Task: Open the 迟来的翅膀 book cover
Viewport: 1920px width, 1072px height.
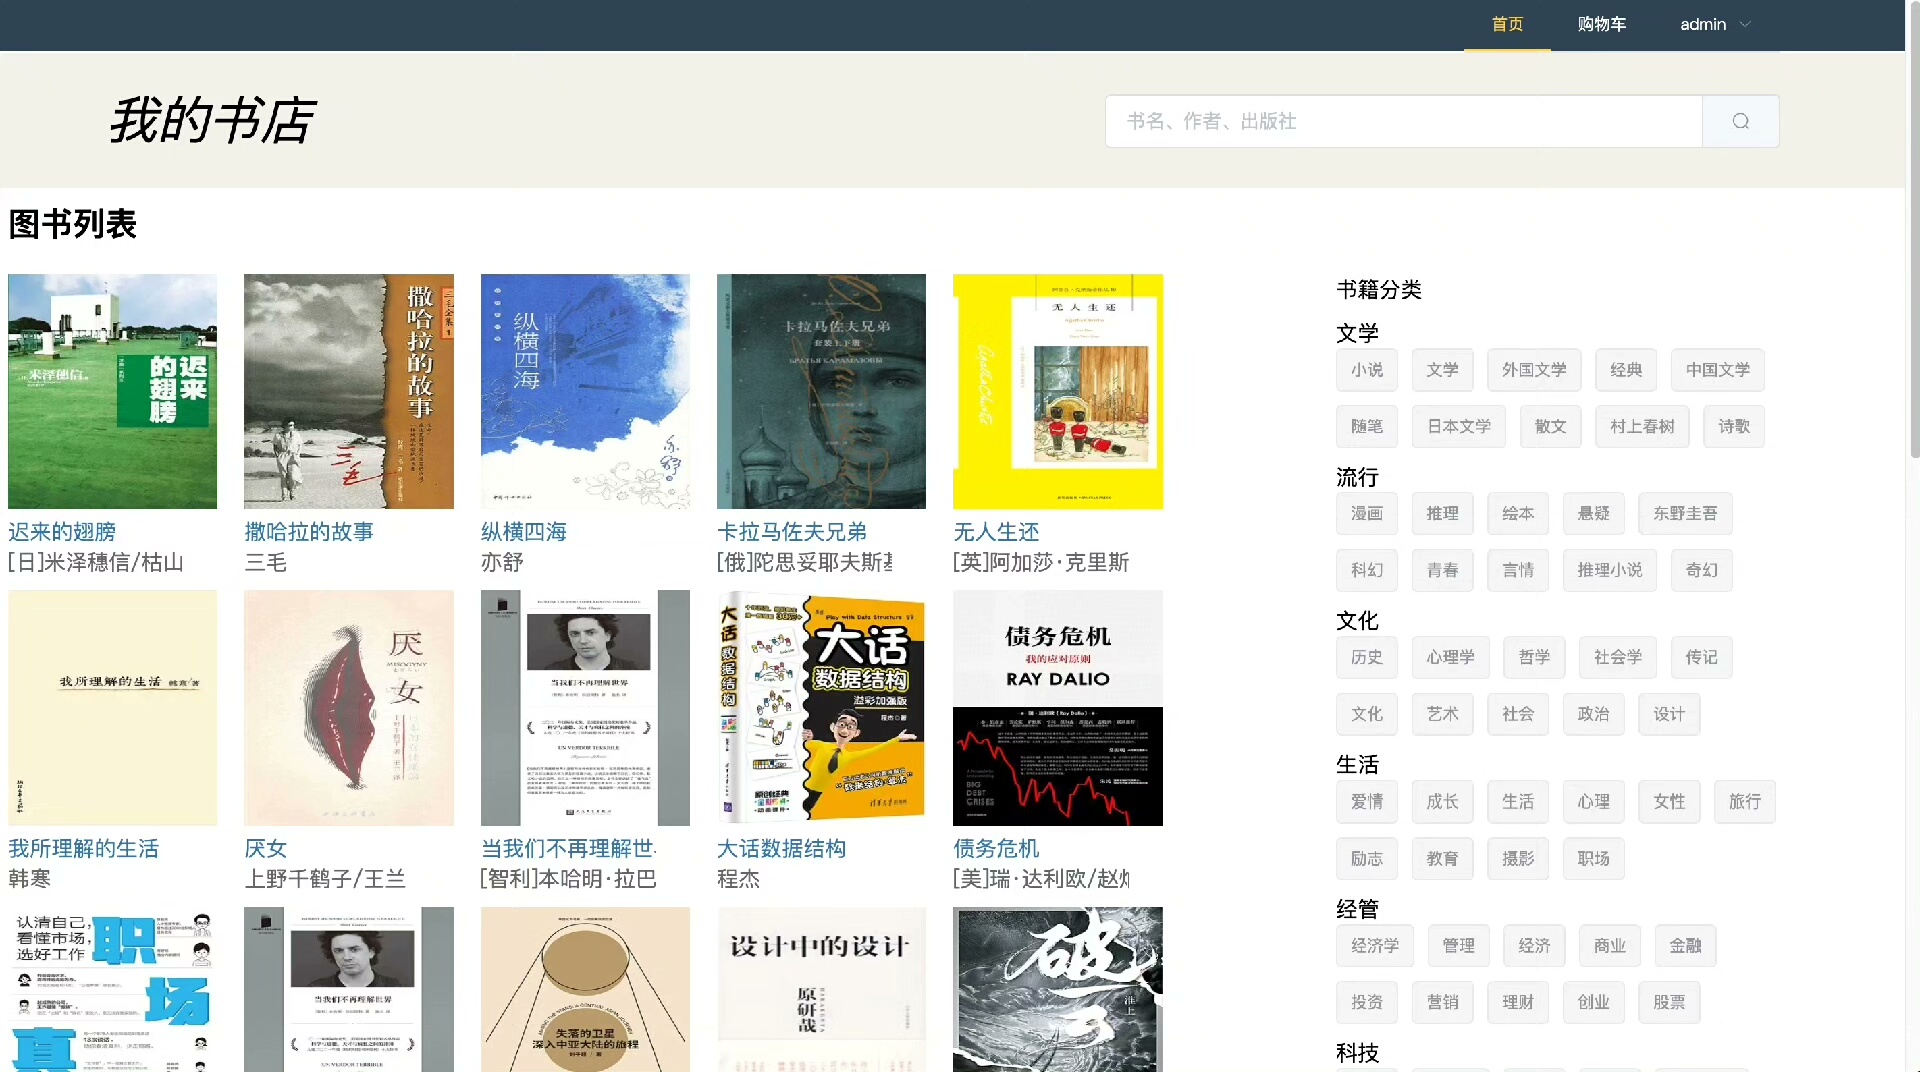Action: click(112, 391)
